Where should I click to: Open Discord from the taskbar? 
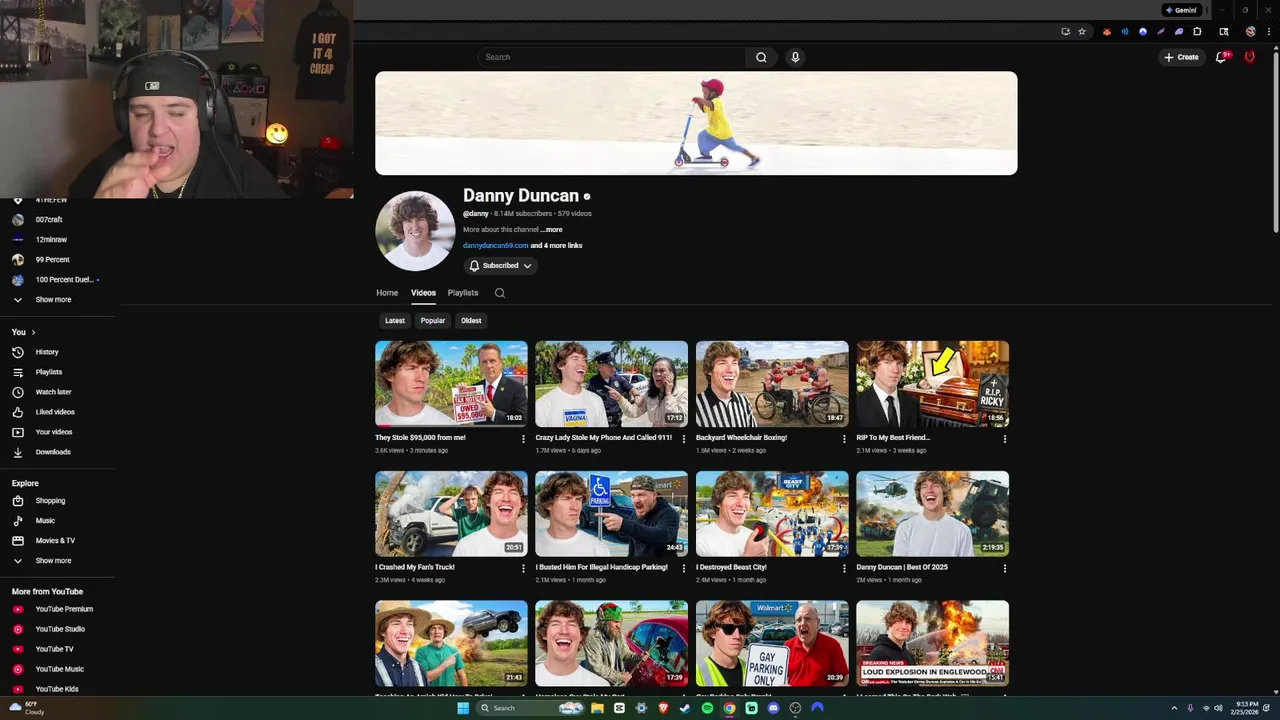coord(773,708)
